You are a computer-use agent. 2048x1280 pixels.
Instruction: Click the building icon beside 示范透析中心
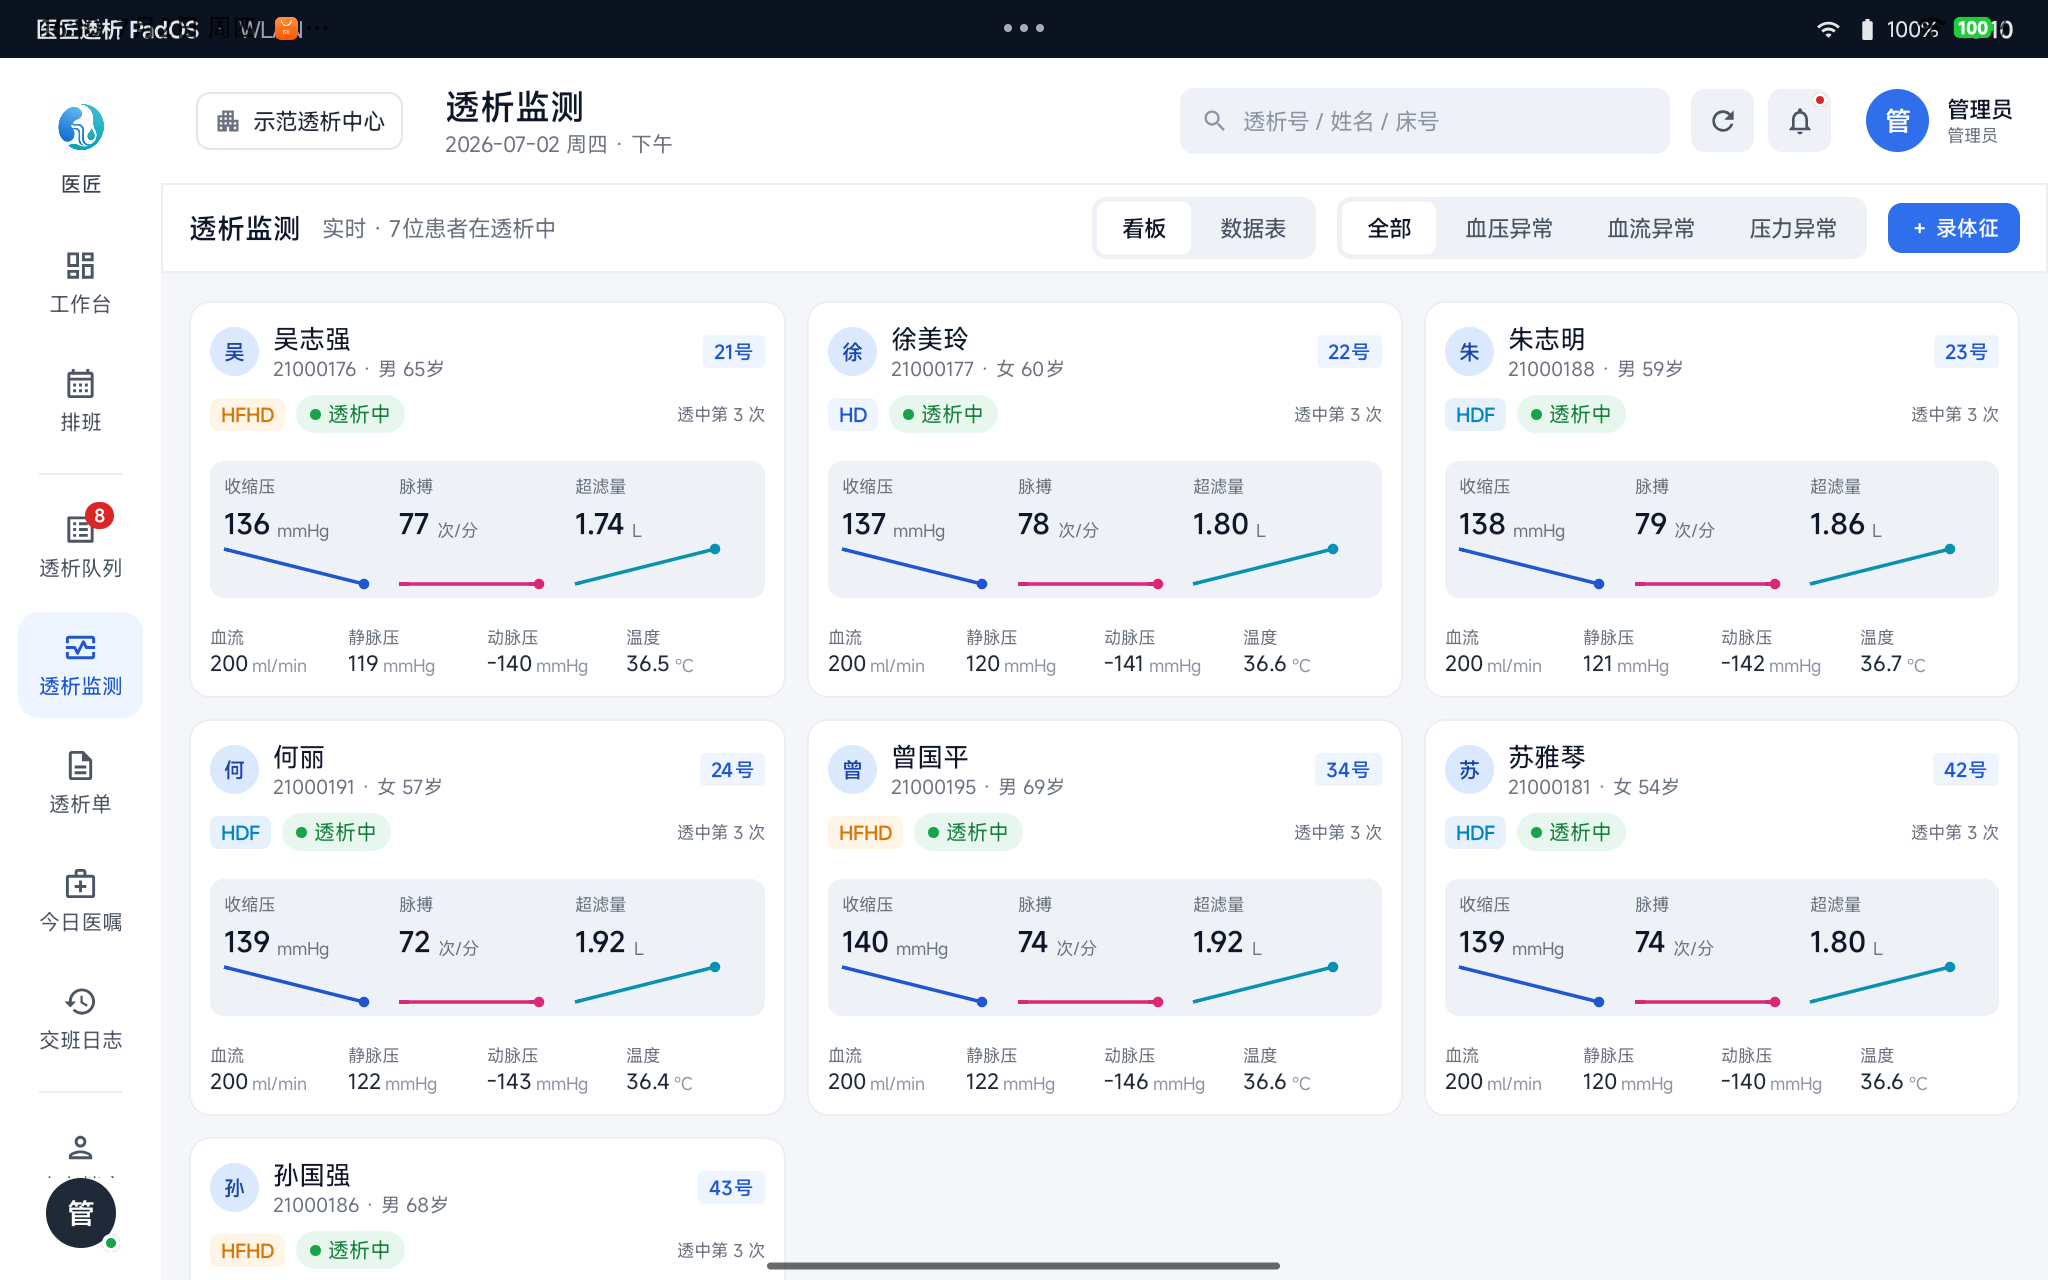point(228,121)
